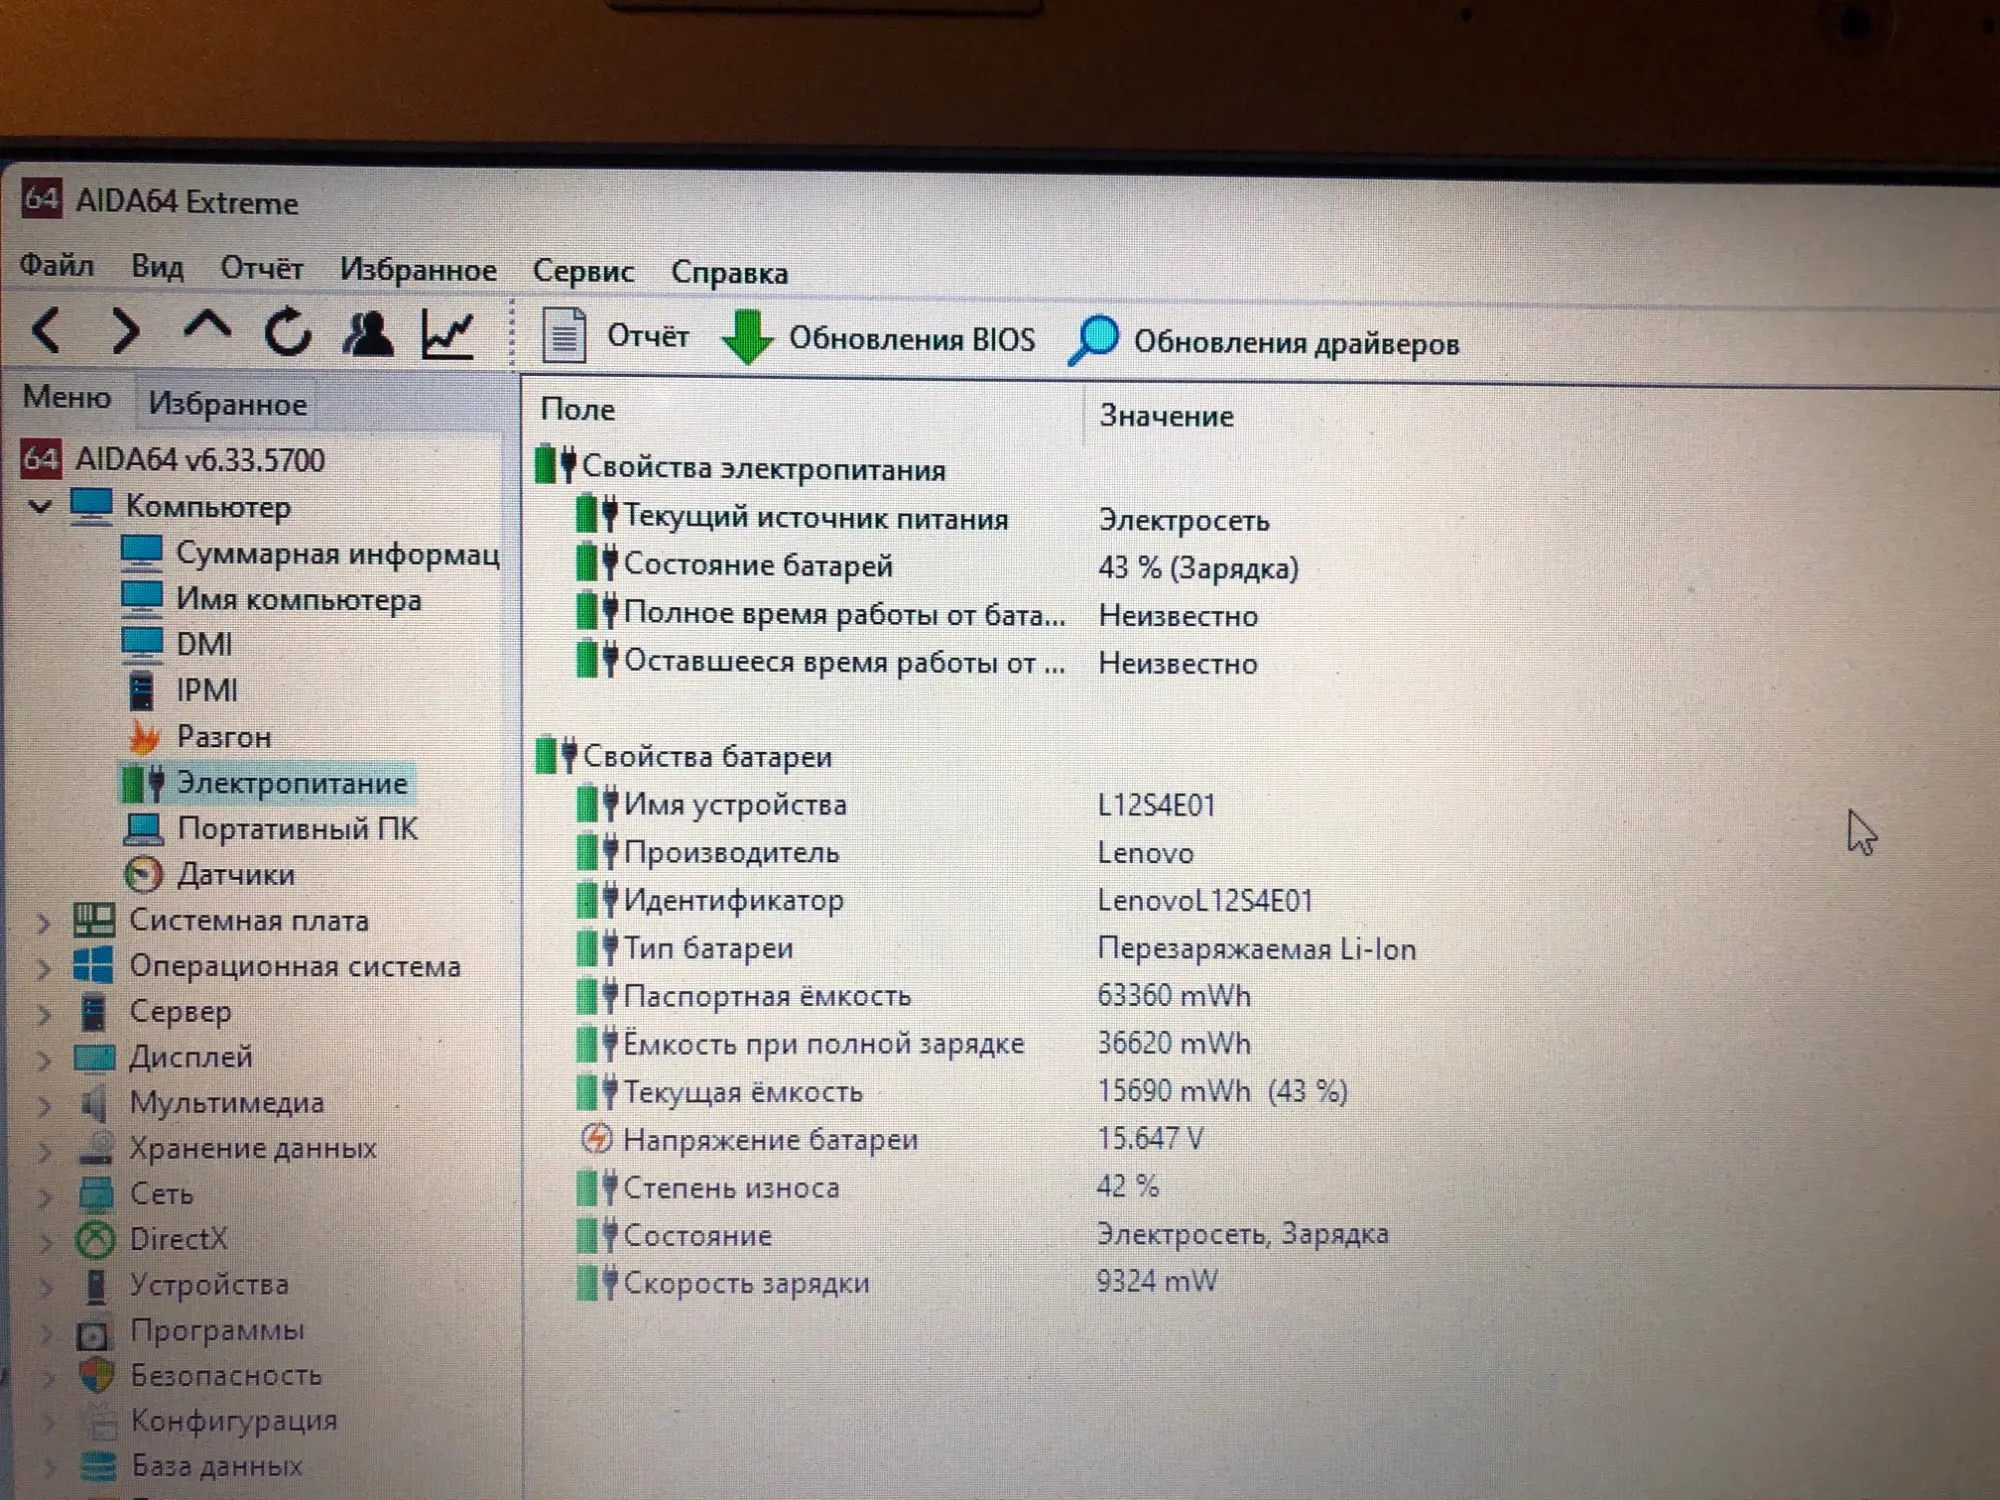2000x1500 pixels.
Task: Click the refresh icon in toolbar
Action: (288, 332)
